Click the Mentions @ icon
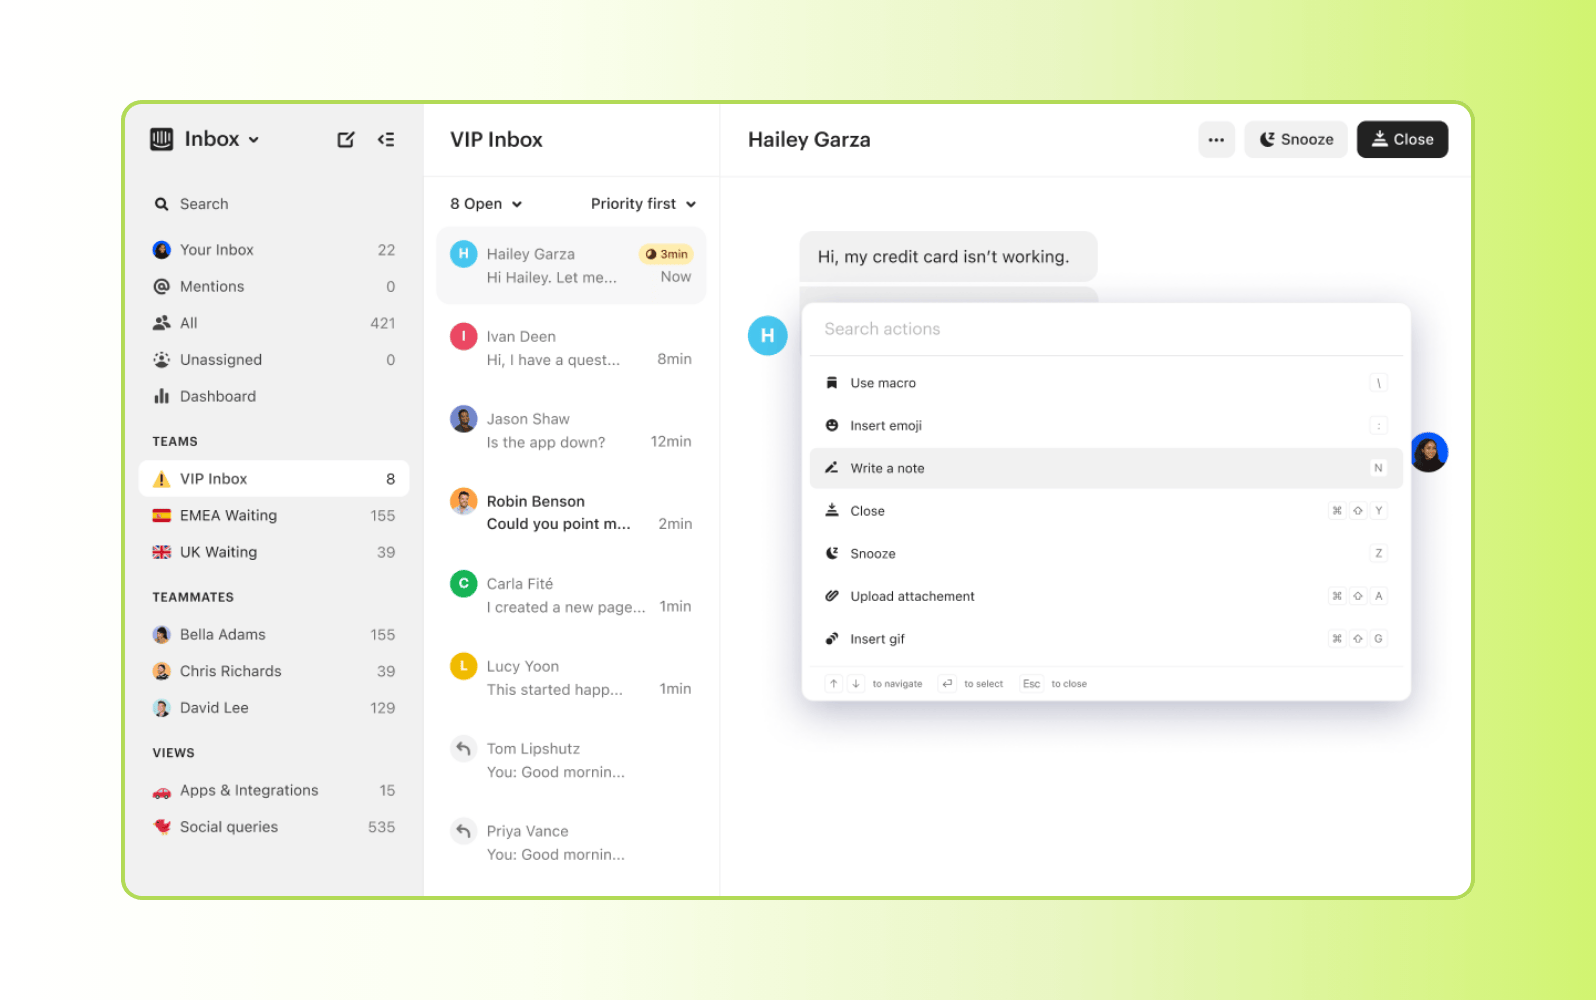 162,287
